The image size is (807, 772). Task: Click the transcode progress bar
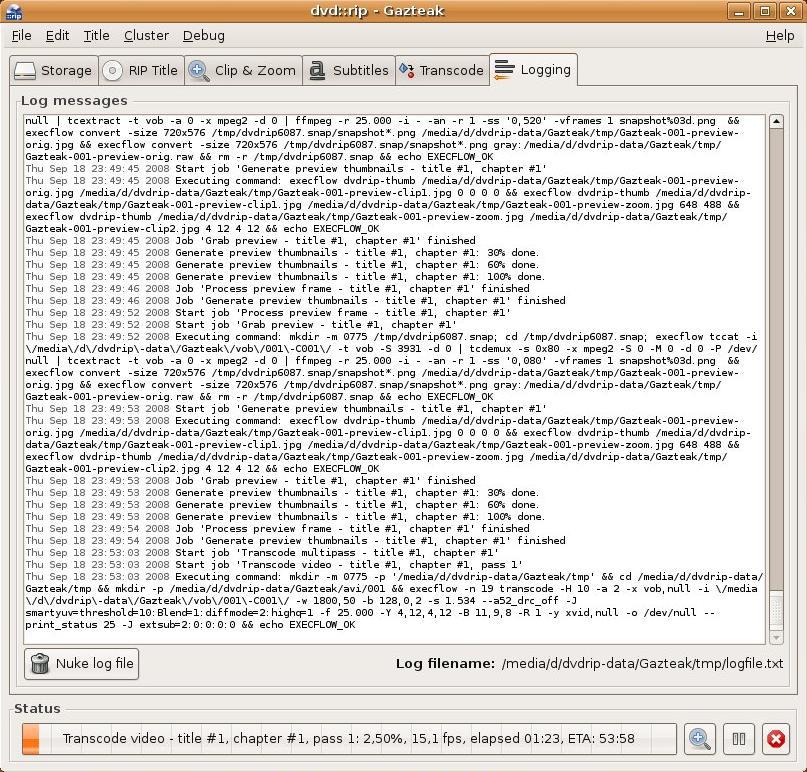pyautogui.click(x=349, y=739)
